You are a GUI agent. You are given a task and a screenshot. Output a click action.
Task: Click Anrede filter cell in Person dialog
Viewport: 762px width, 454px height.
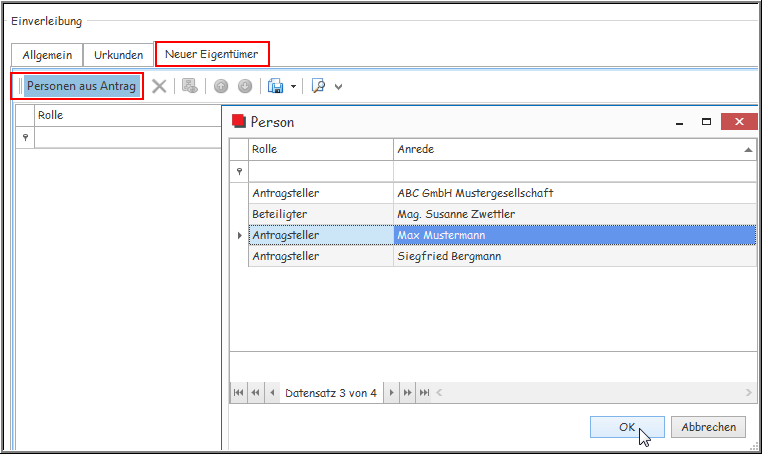tap(574, 171)
